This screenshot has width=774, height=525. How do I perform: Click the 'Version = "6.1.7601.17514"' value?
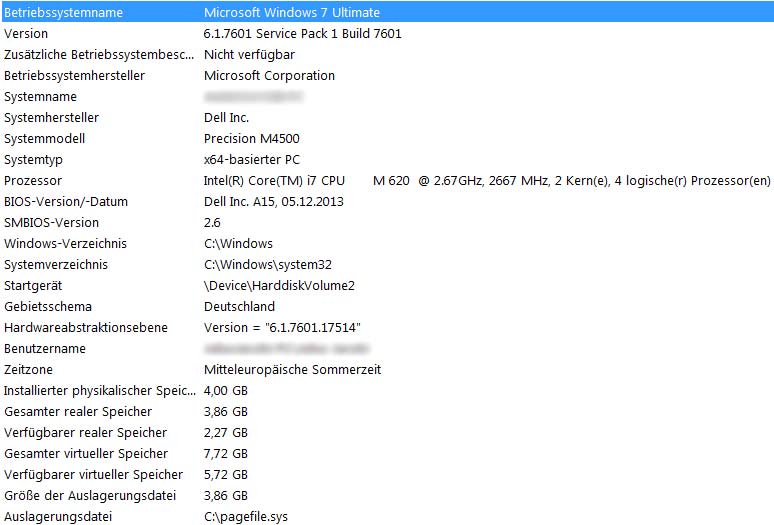282,328
